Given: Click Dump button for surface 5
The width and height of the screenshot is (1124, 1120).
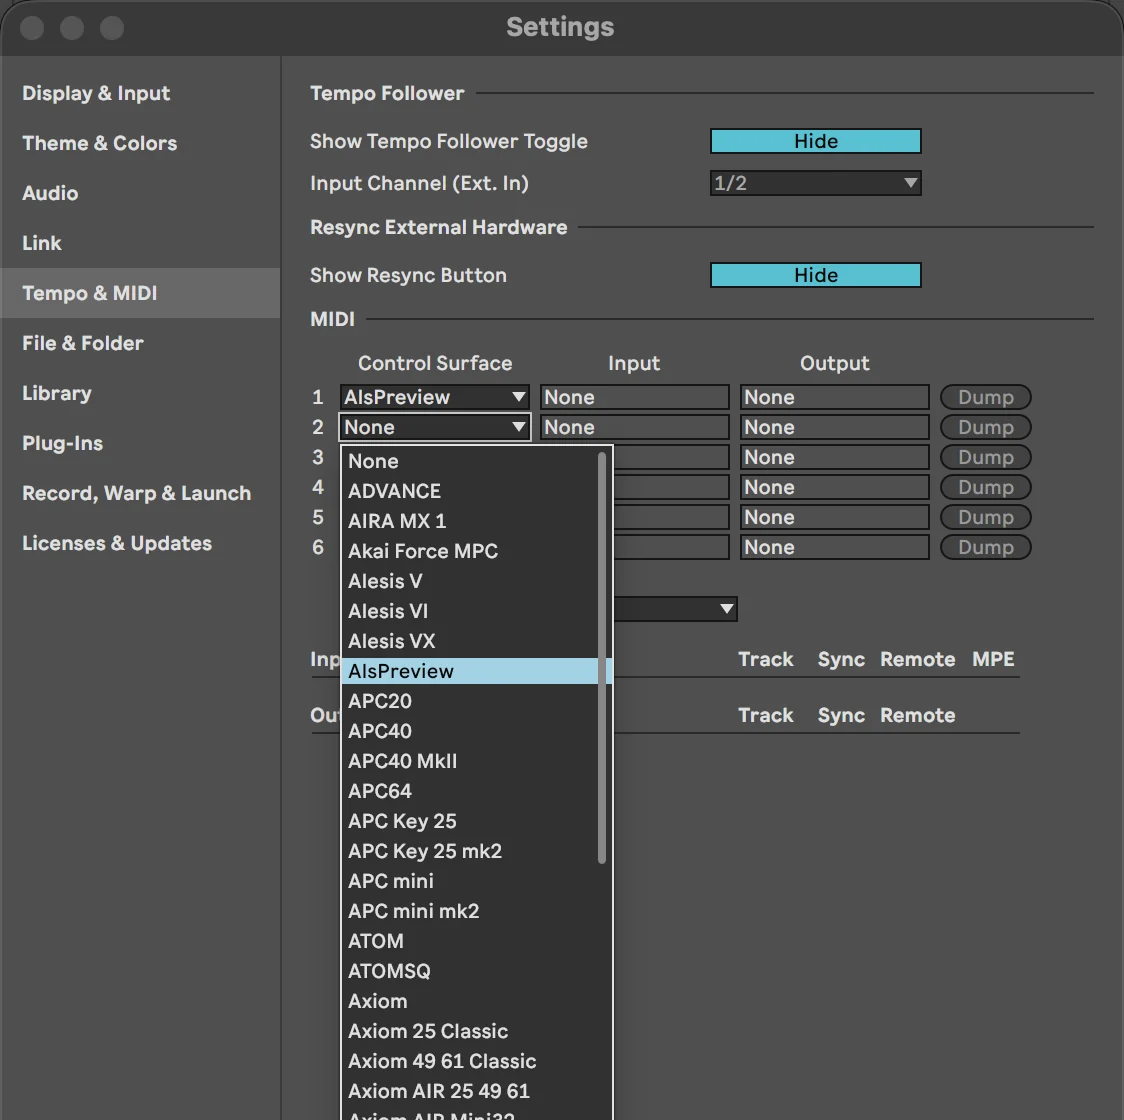Looking at the screenshot, I should coord(986,518).
